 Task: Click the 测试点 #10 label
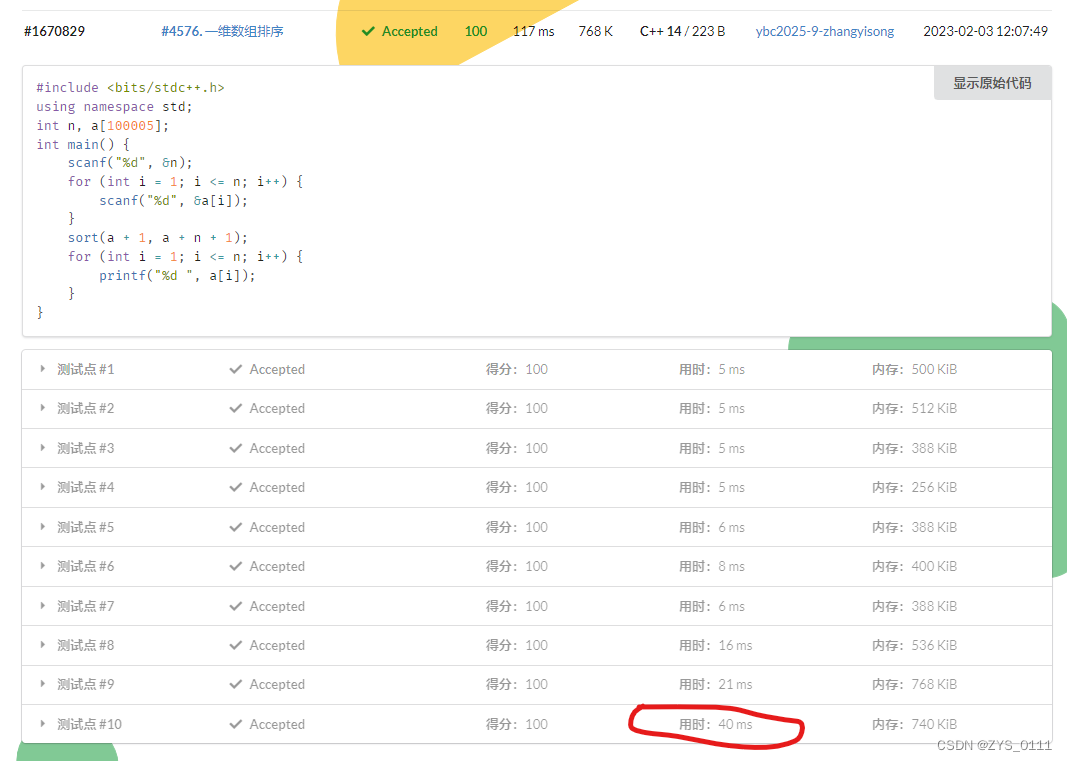89,724
